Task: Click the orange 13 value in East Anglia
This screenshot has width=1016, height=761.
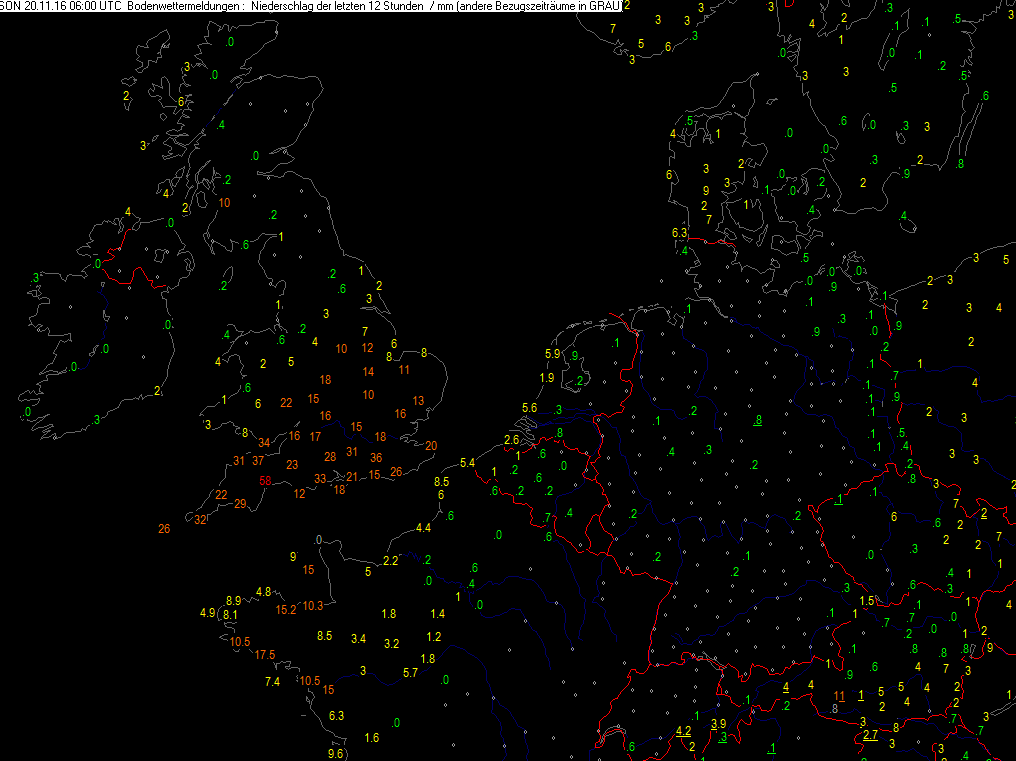Action: click(418, 401)
